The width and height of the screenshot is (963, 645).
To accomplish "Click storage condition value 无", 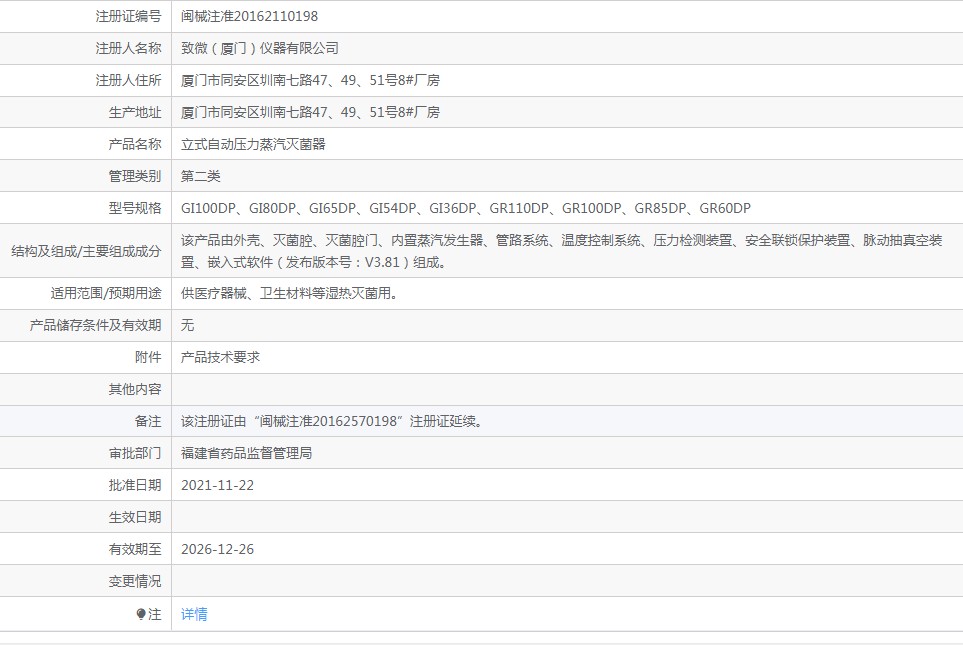I will (187, 325).
